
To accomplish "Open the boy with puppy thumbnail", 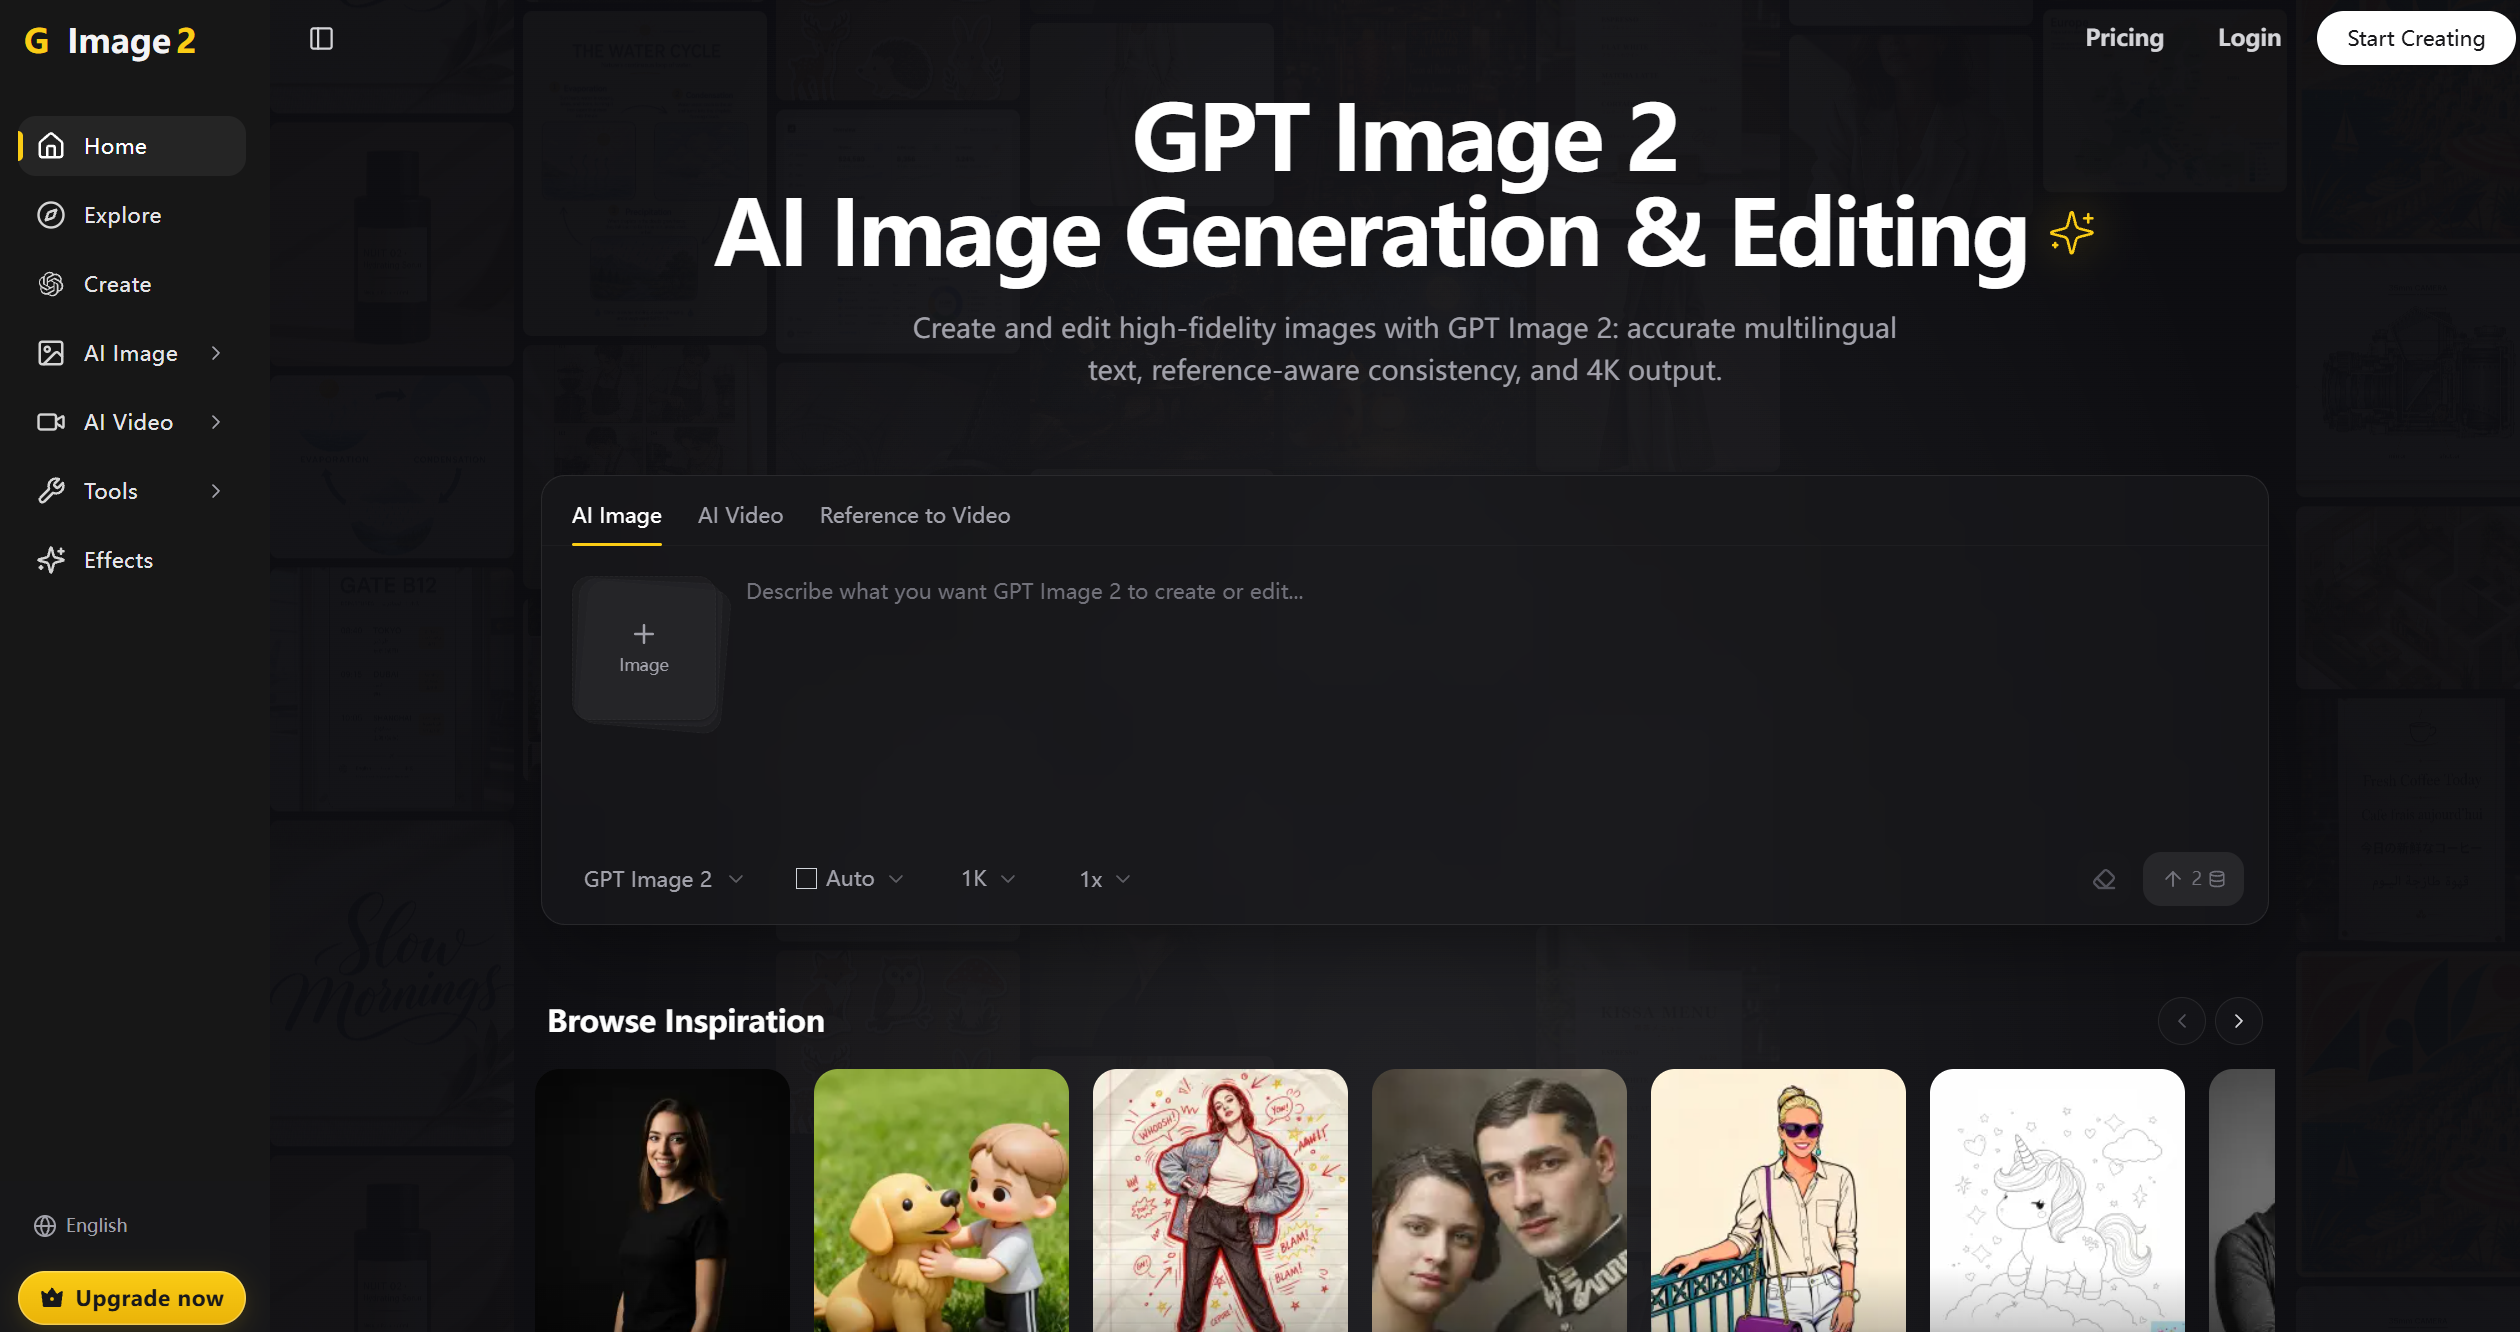I will tap(941, 1200).
